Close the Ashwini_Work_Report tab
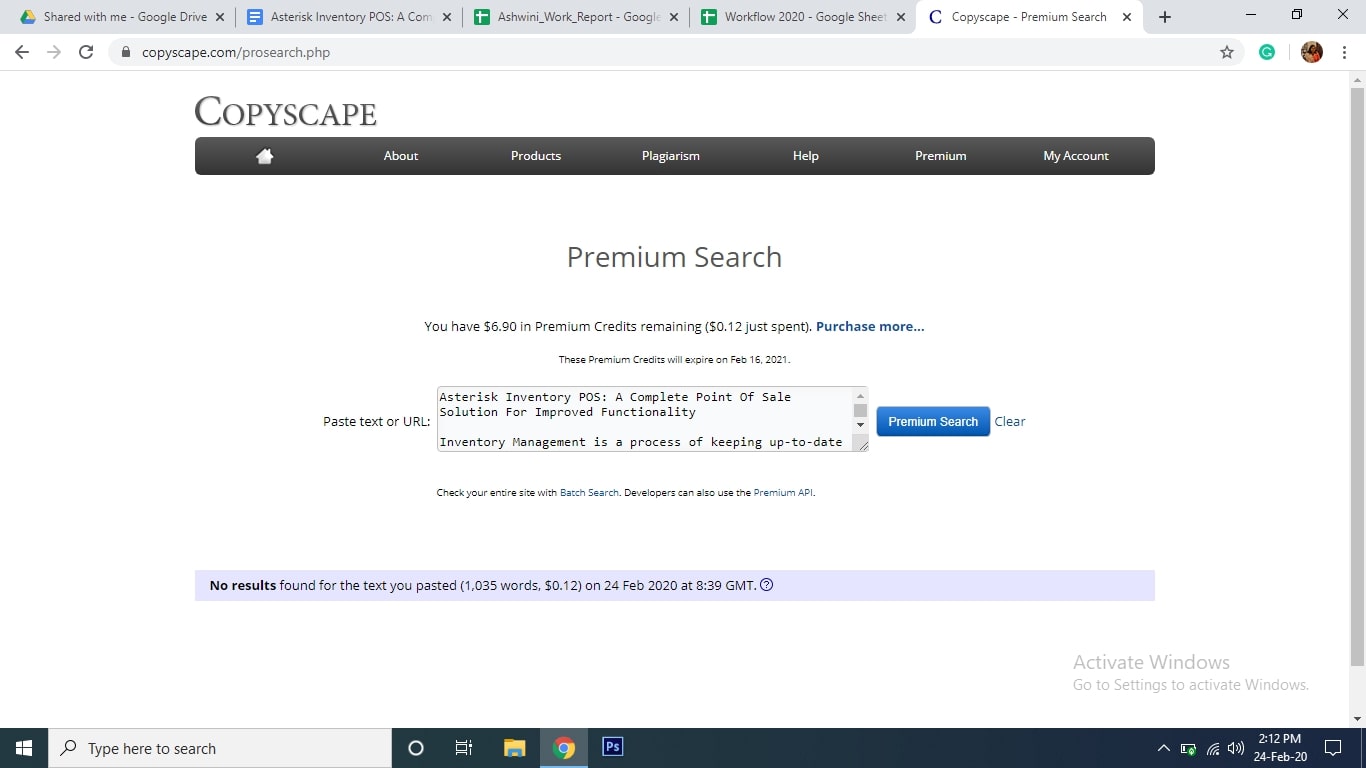The image size is (1366, 768). pos(673,17)
